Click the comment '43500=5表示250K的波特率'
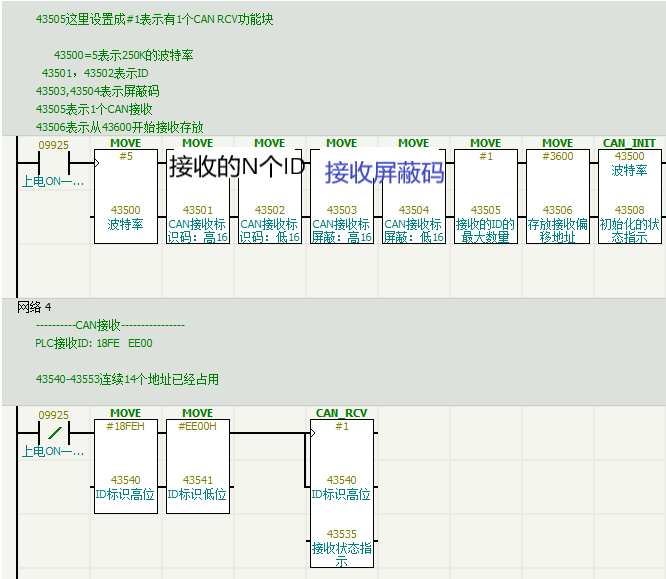Viewport: 666px width, 579px height. pos(124,55)
